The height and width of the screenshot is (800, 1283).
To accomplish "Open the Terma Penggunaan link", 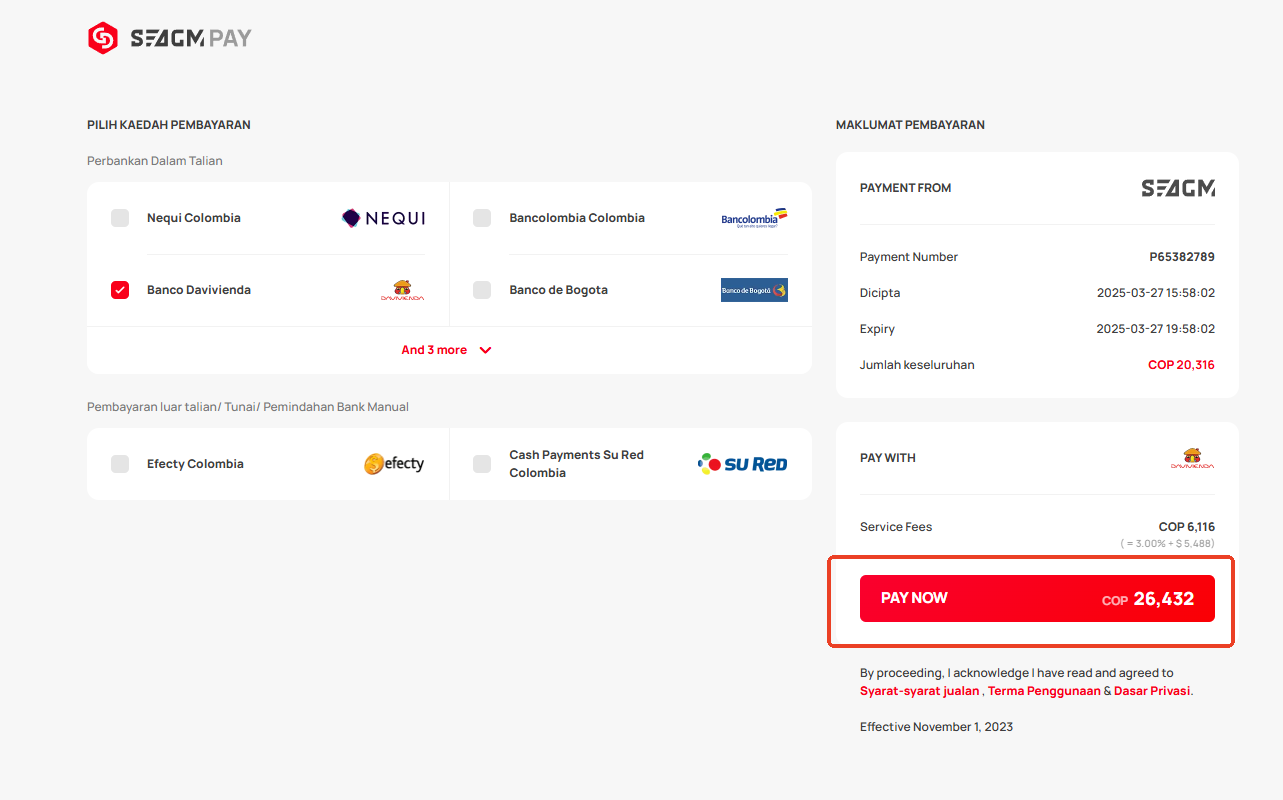I will click(x=1044, y=691).
